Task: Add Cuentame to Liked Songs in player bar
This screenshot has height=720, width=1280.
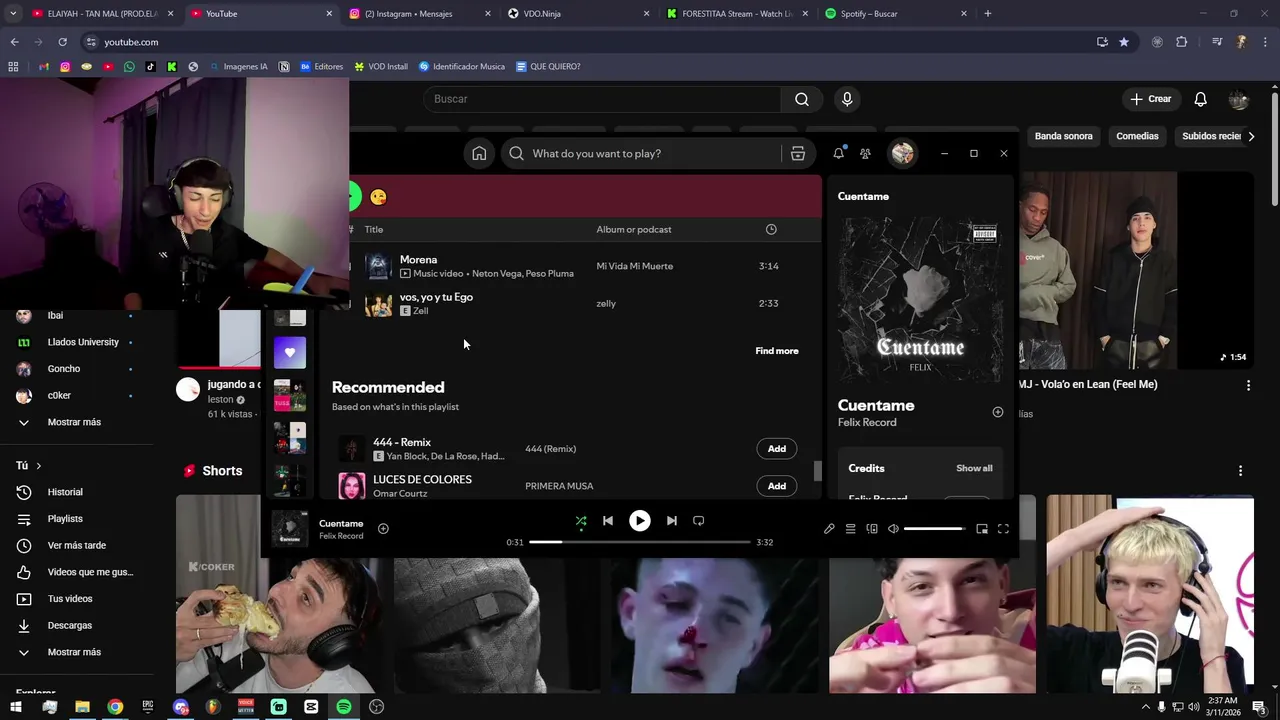Action: point(383,528)
